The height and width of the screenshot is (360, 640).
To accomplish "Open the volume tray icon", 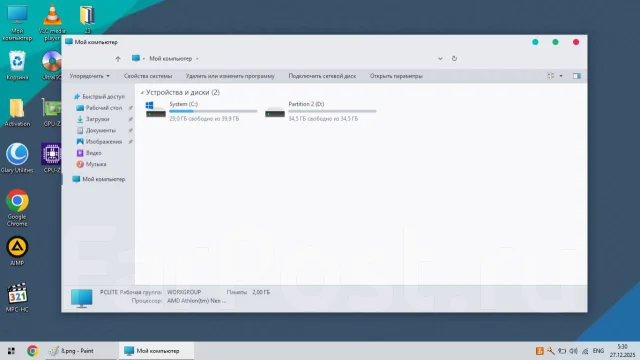I will (x=573, y=351).
